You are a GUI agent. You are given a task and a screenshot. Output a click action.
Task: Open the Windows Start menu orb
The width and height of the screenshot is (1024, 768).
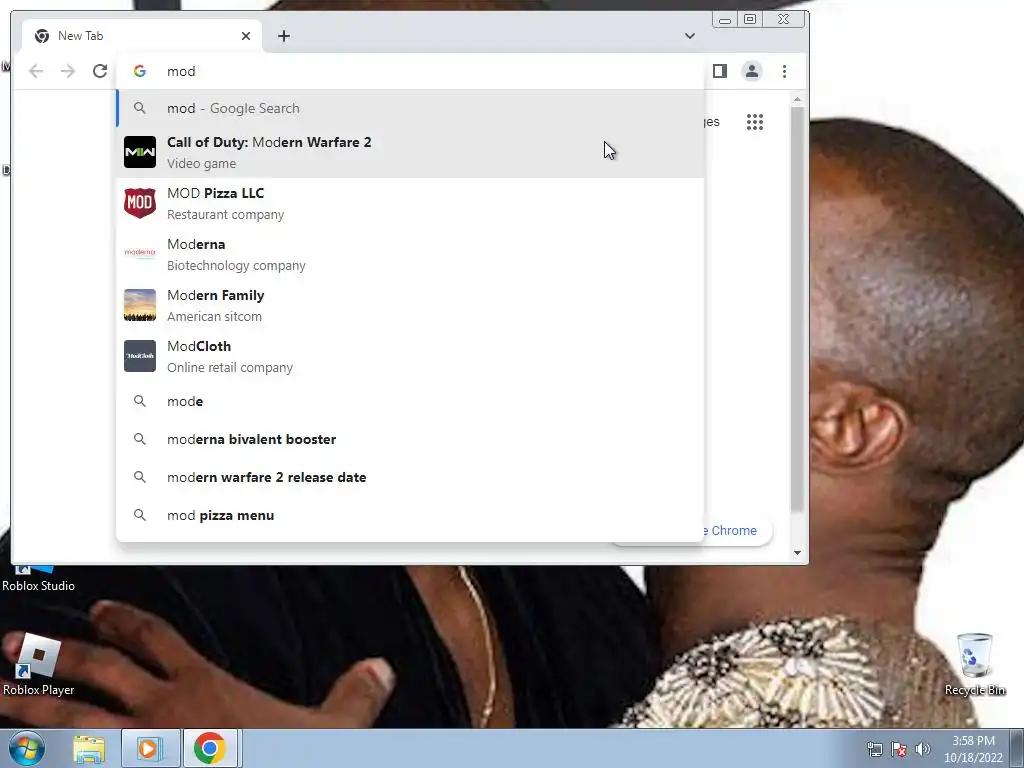pos(27,748)
